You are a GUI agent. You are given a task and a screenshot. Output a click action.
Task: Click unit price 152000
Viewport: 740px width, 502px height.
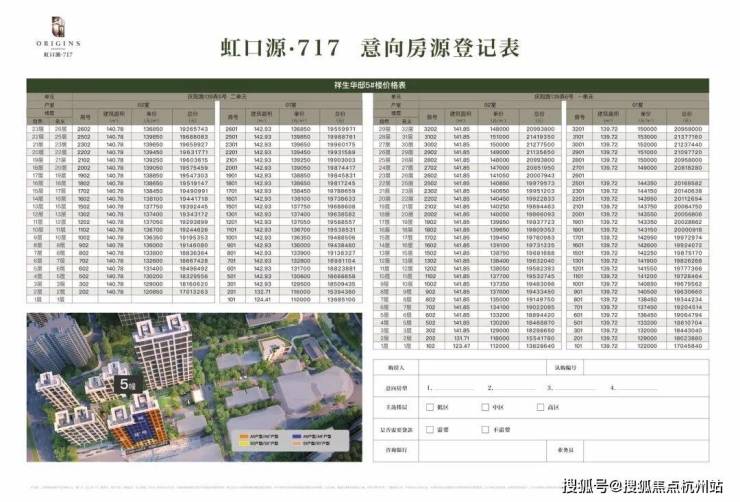point(647,144)
